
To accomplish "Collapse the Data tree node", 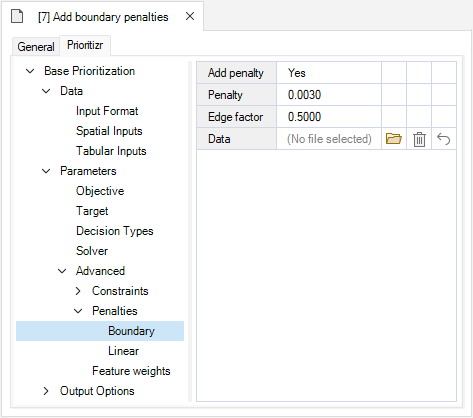I will pyautogui.click(x=46, y=91).
